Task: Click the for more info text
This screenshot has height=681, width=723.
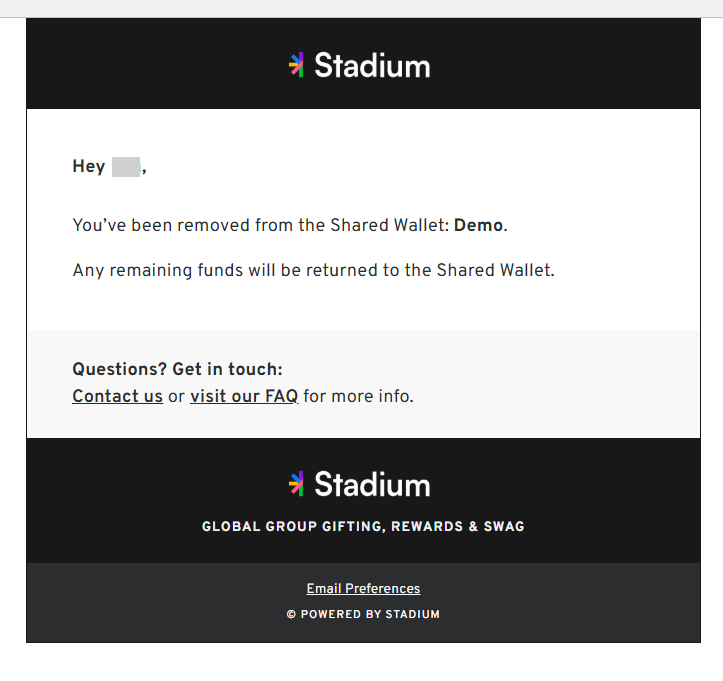Action: click(359, 396)
